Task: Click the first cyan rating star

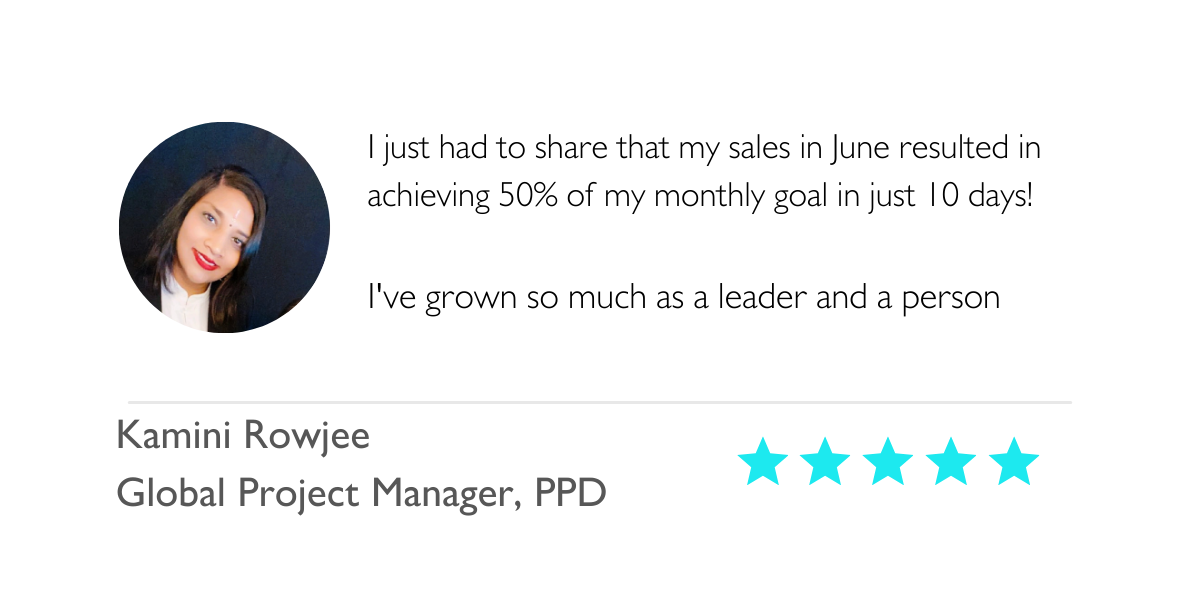Action: 763,461
